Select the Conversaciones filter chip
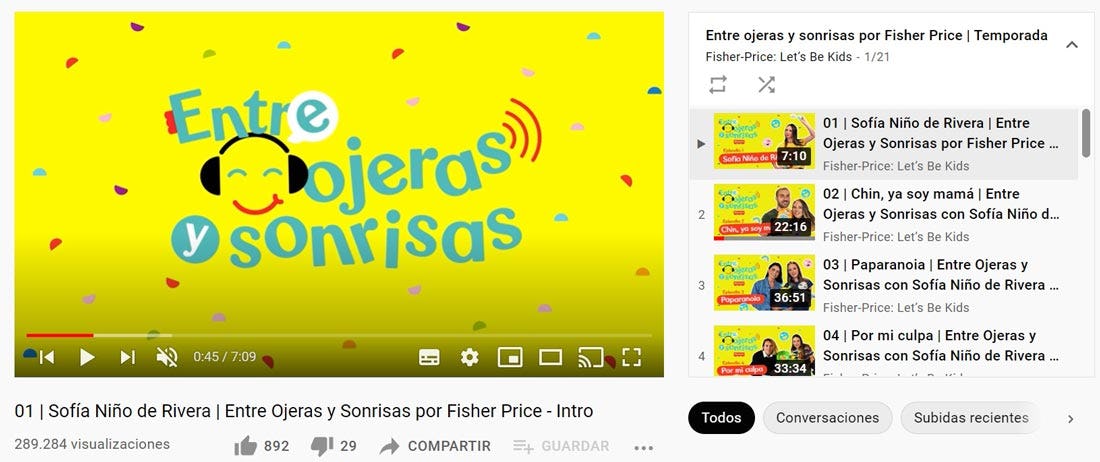Screen dimensions: 1100x462 (x=827, y=418)
